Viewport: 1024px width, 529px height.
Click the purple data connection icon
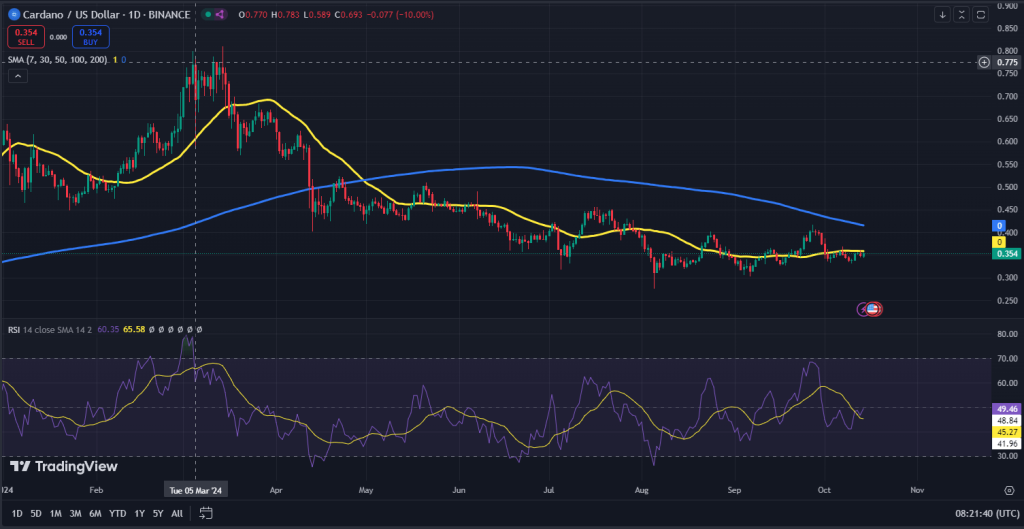coord(219,14)
